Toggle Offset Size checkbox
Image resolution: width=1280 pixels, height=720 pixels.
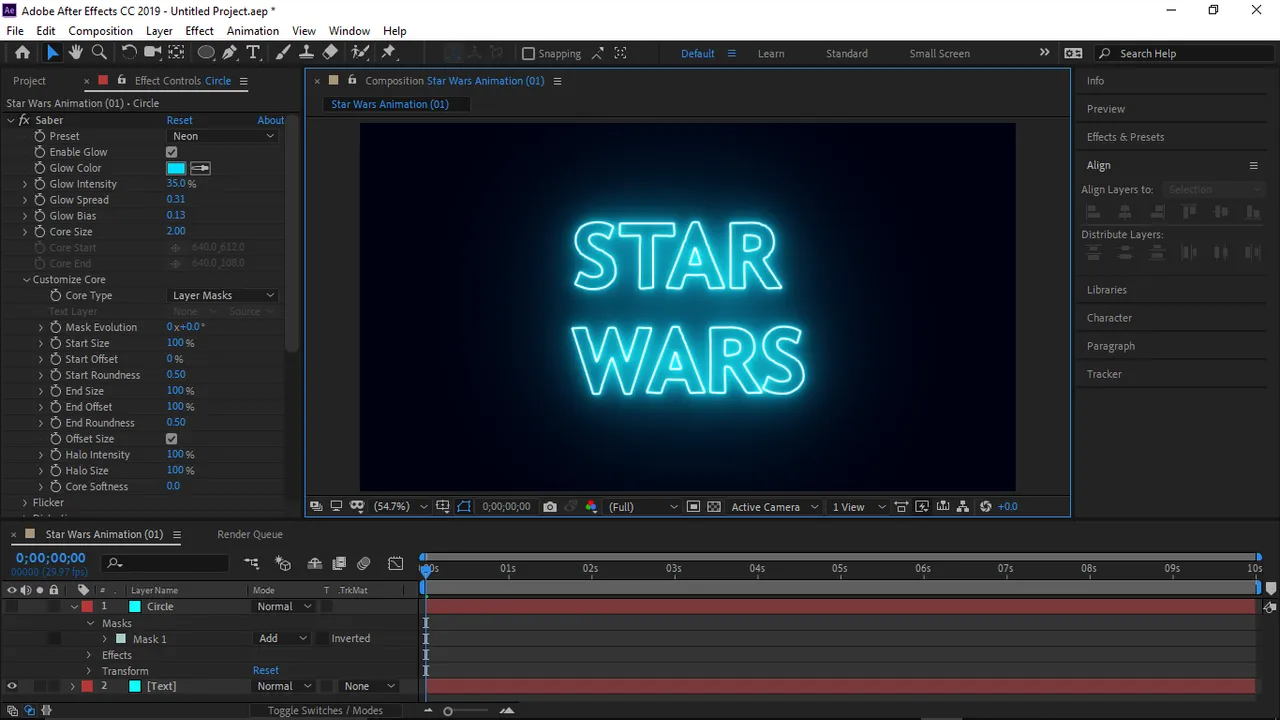click(x=172, y=439)
